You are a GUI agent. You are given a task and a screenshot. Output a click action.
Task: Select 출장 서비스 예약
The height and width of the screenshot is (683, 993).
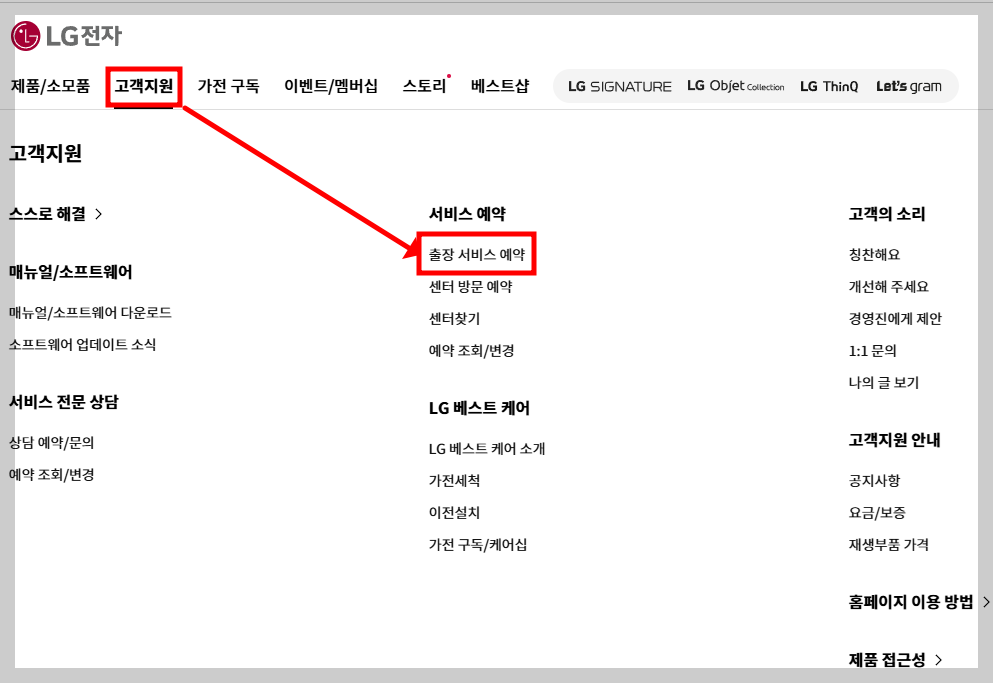coord(477,254)
